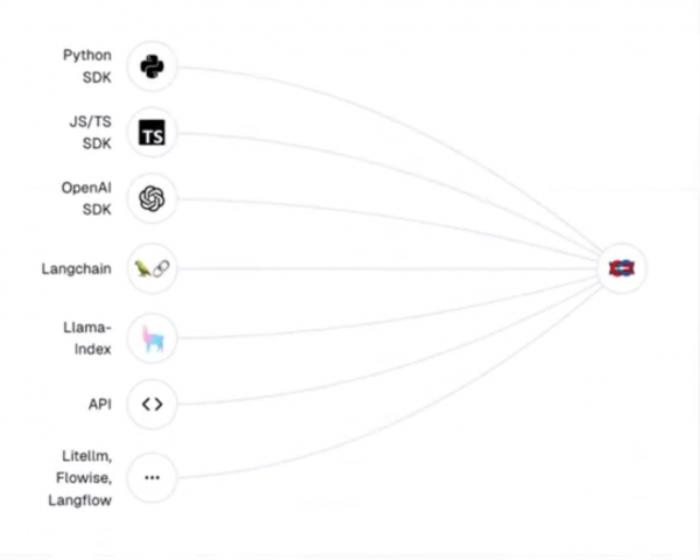Click the API text label

click(100, 404)
